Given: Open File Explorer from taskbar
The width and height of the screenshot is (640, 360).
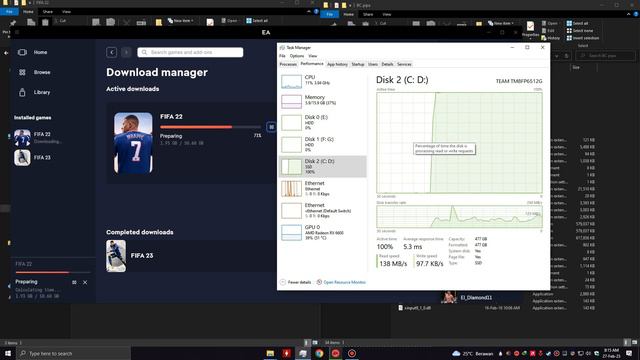Looking at the screenshot, I should point(270,353).
